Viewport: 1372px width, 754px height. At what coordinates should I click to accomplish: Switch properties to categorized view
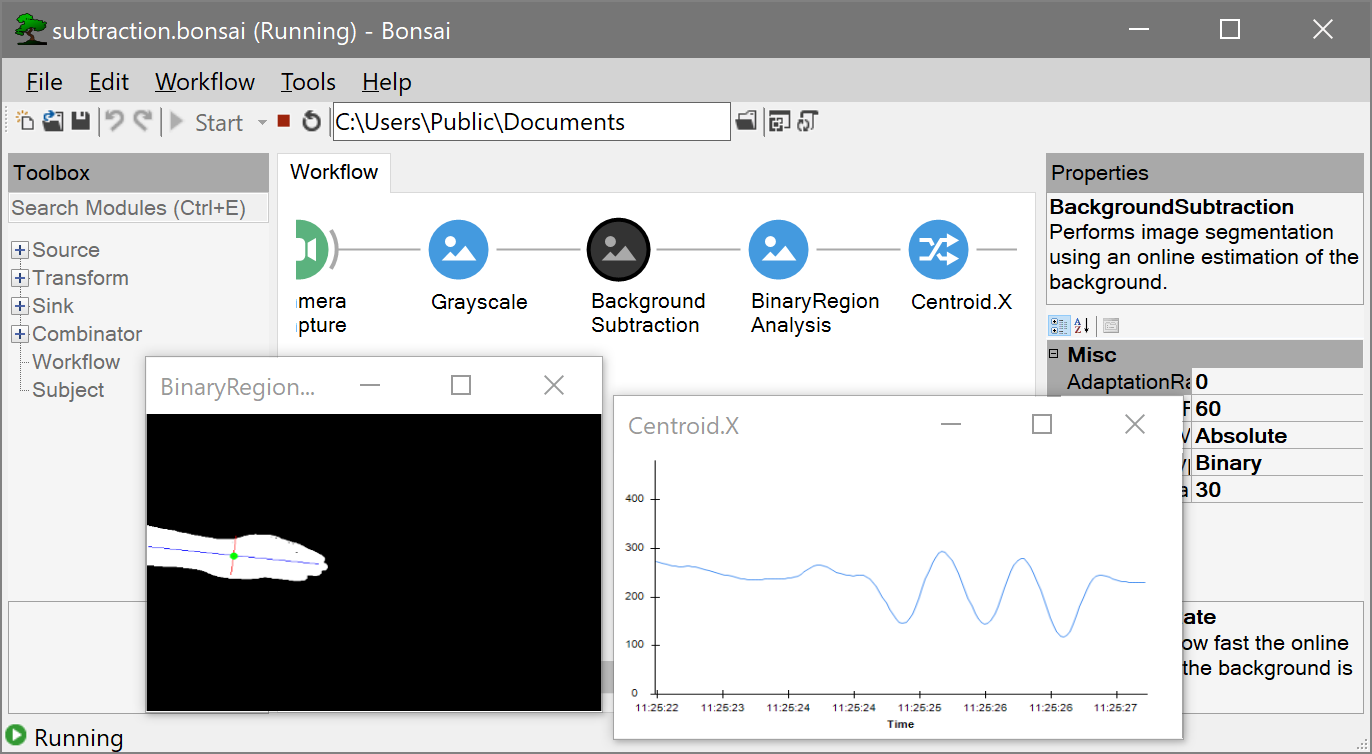click(1058, 326)
